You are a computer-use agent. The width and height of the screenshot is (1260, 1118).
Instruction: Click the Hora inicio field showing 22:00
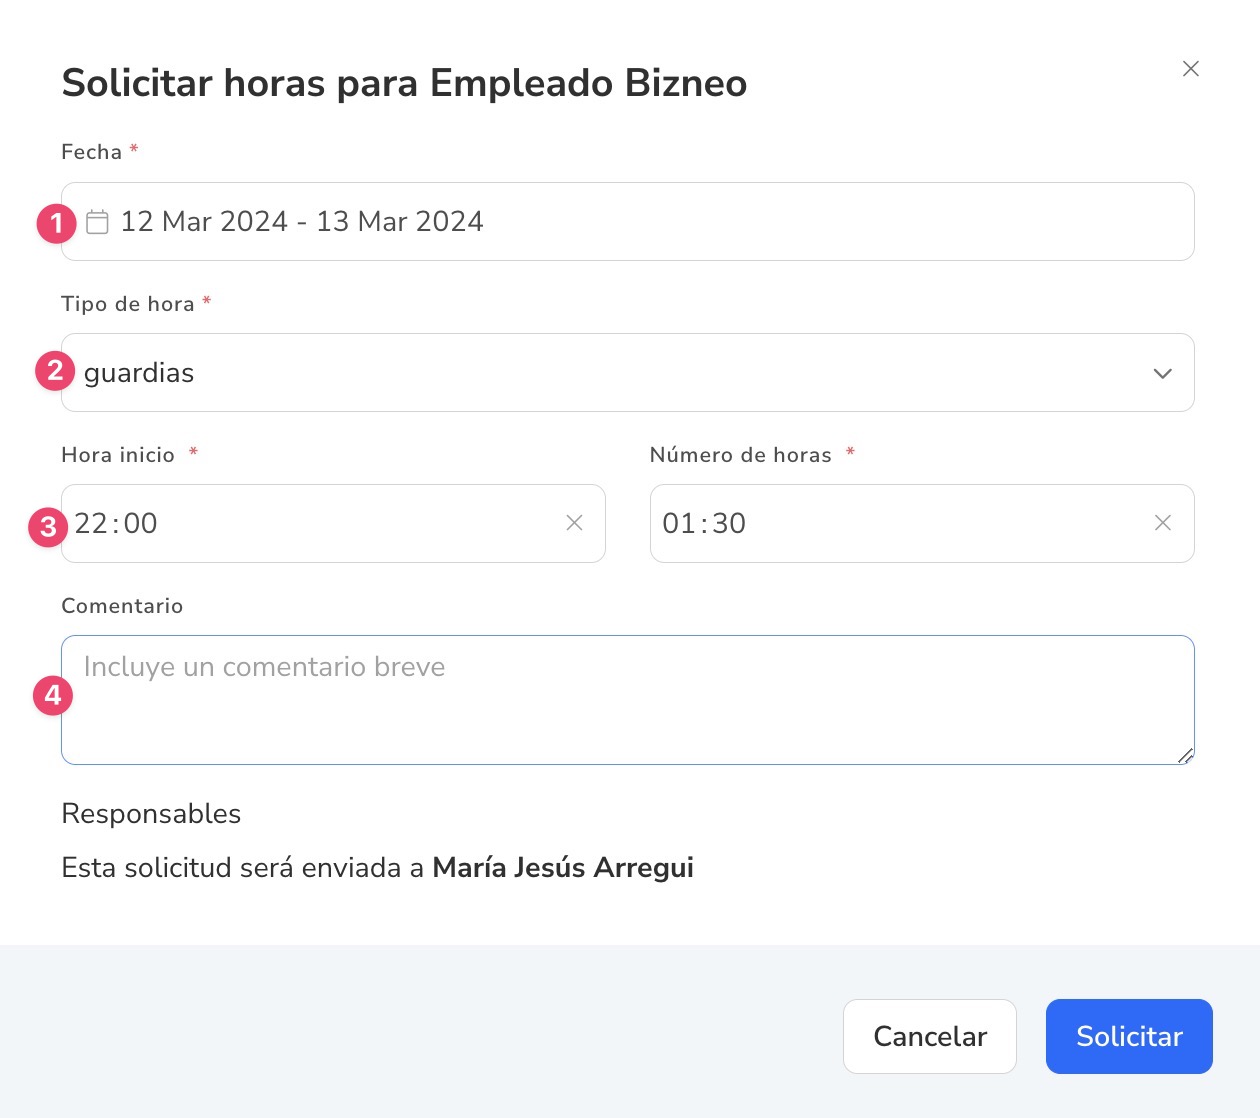click(x=333, y=523)
